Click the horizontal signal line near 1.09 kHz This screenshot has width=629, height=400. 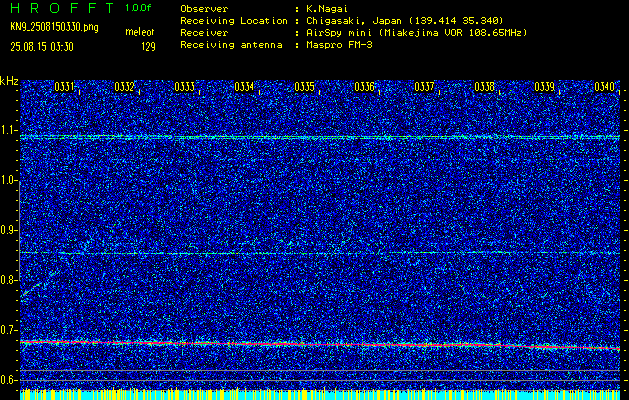(320, 137)
